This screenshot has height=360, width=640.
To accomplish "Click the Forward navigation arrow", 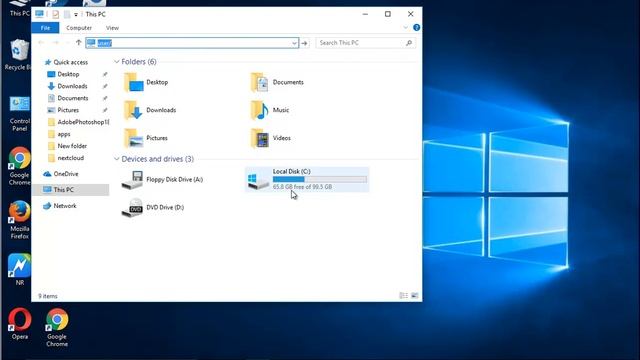I will tap(56, 42).
